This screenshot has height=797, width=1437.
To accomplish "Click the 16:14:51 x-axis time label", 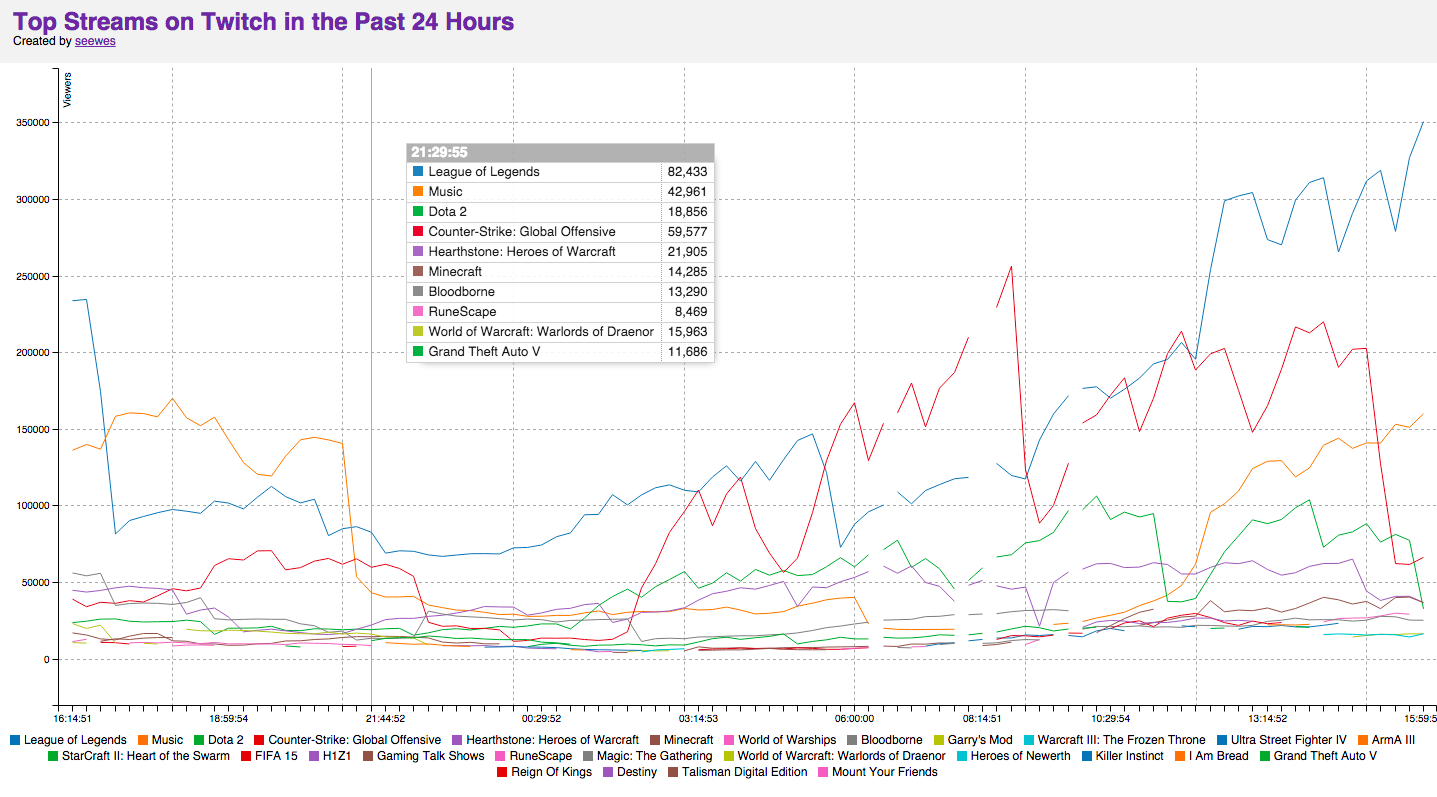I will [x=73, y=718].
